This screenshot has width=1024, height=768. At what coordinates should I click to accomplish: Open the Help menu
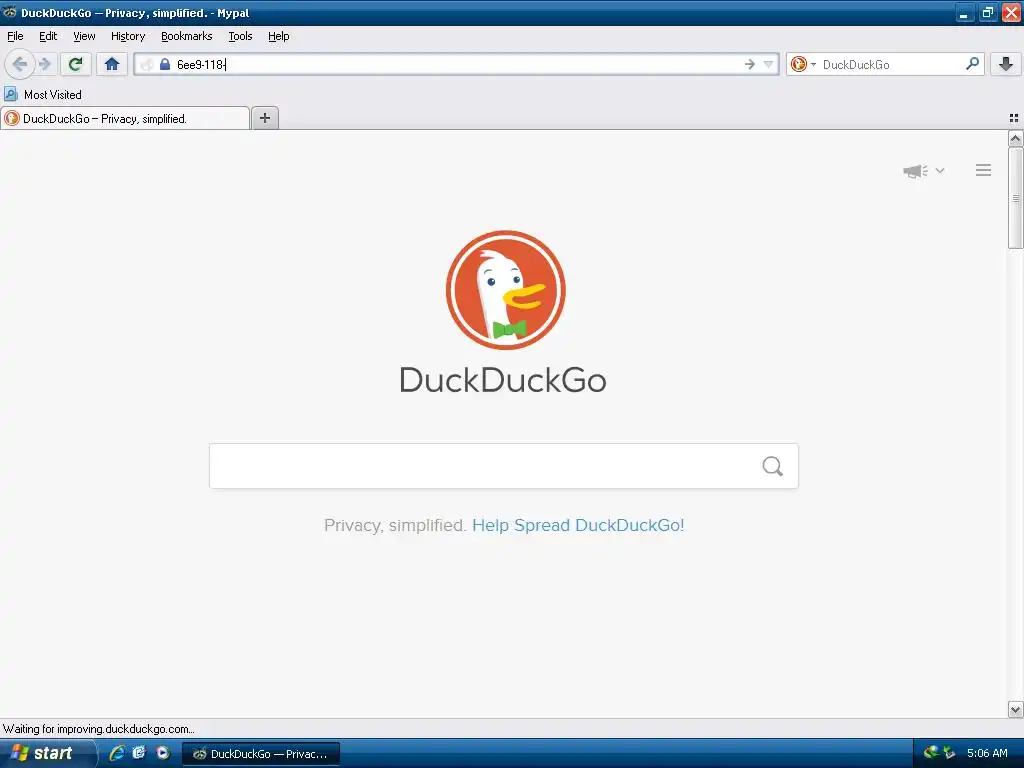click(x=279, y=37)
